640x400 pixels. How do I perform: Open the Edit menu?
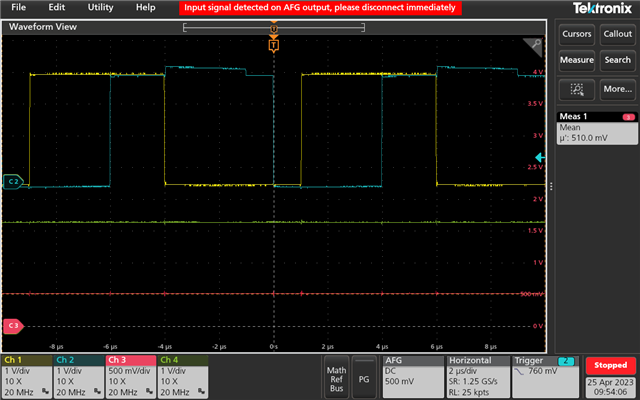[x=56, y=7]
